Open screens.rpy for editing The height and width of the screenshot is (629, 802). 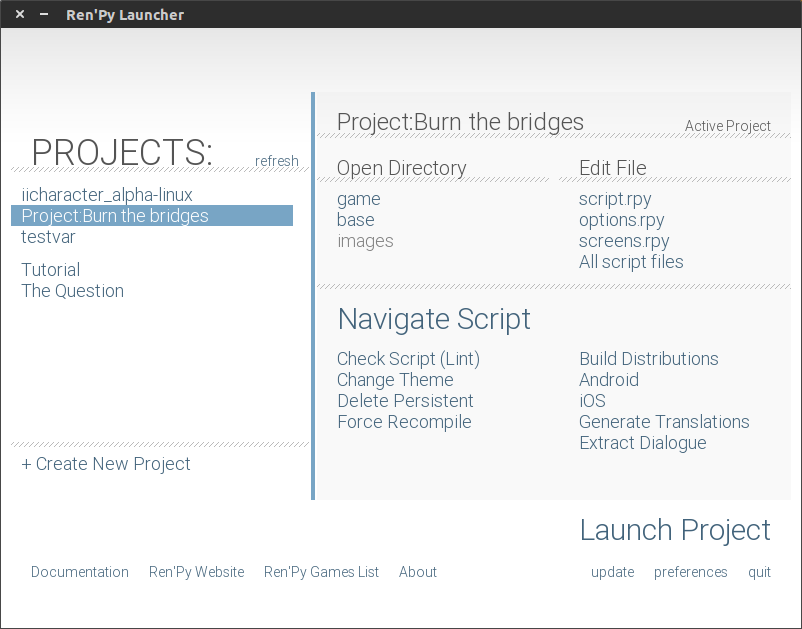(x=624, y=241)
